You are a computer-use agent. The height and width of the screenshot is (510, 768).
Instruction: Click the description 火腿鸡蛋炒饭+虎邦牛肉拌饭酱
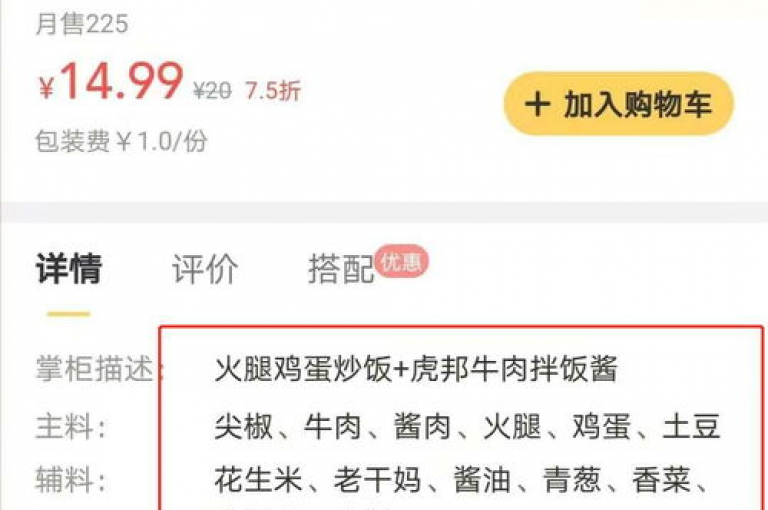[x=416, y=368]
